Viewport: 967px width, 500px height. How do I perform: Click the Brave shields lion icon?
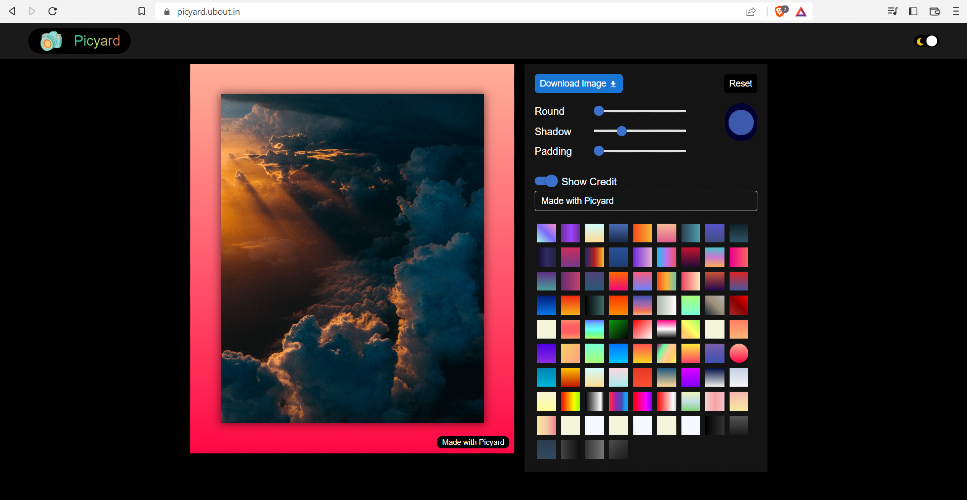click(x=781, y=11)
